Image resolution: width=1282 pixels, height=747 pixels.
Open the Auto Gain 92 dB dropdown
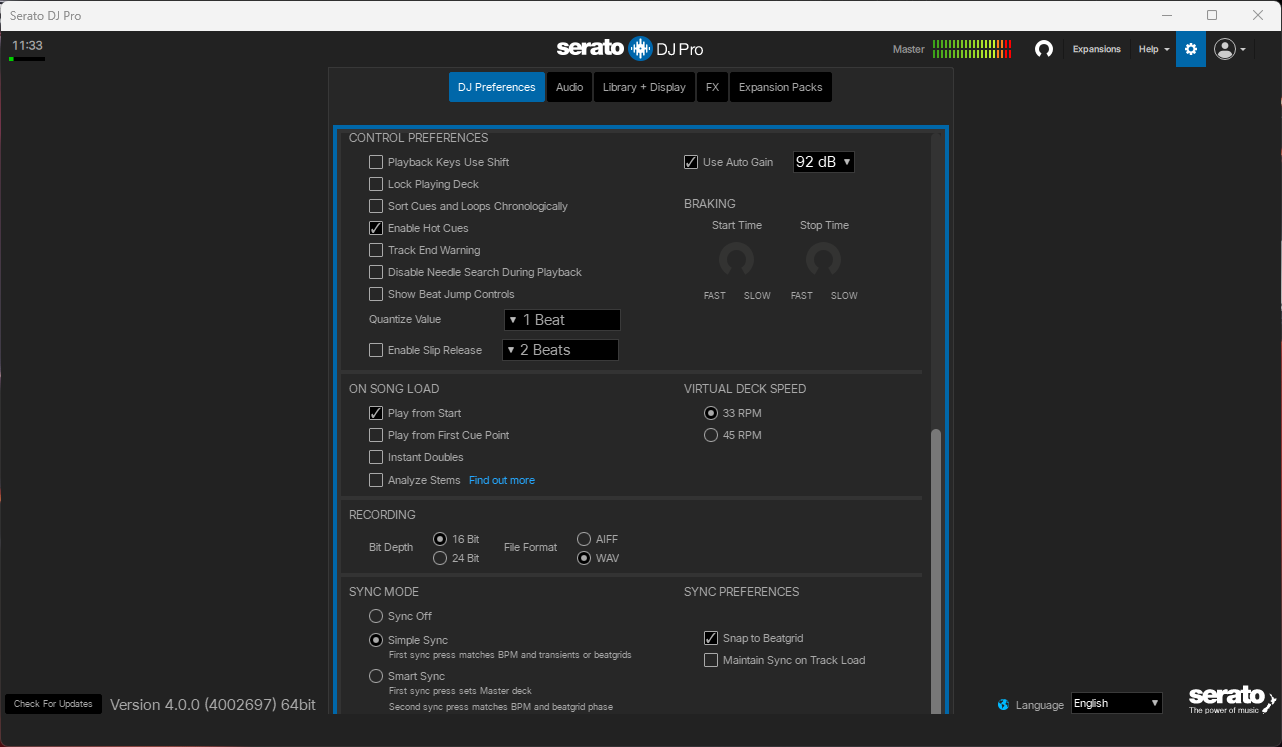coord(824,162)
